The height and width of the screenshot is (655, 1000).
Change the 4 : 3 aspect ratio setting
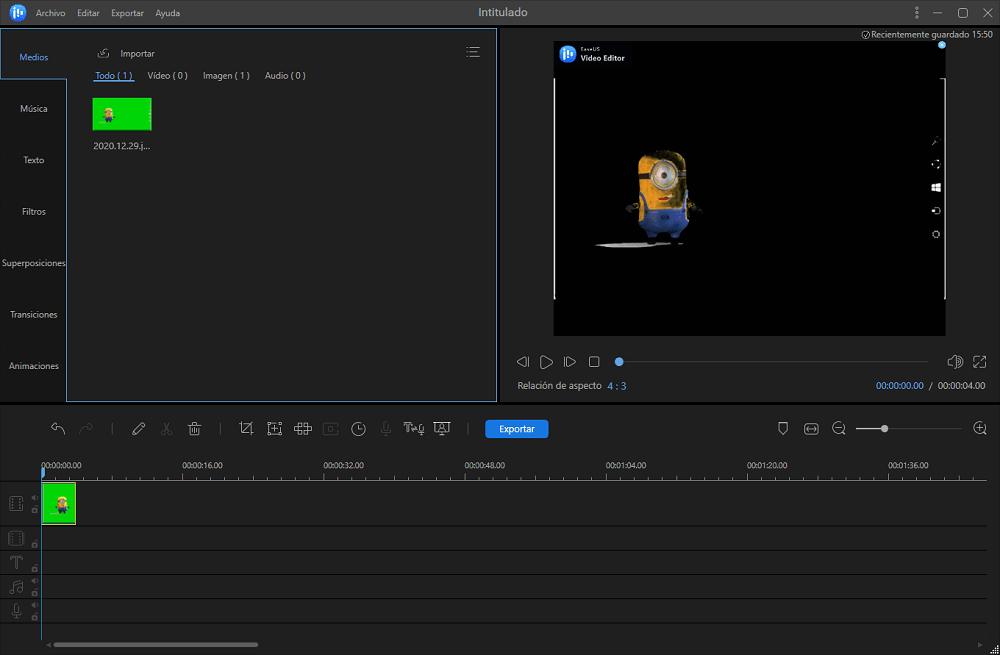pos(617,386)
